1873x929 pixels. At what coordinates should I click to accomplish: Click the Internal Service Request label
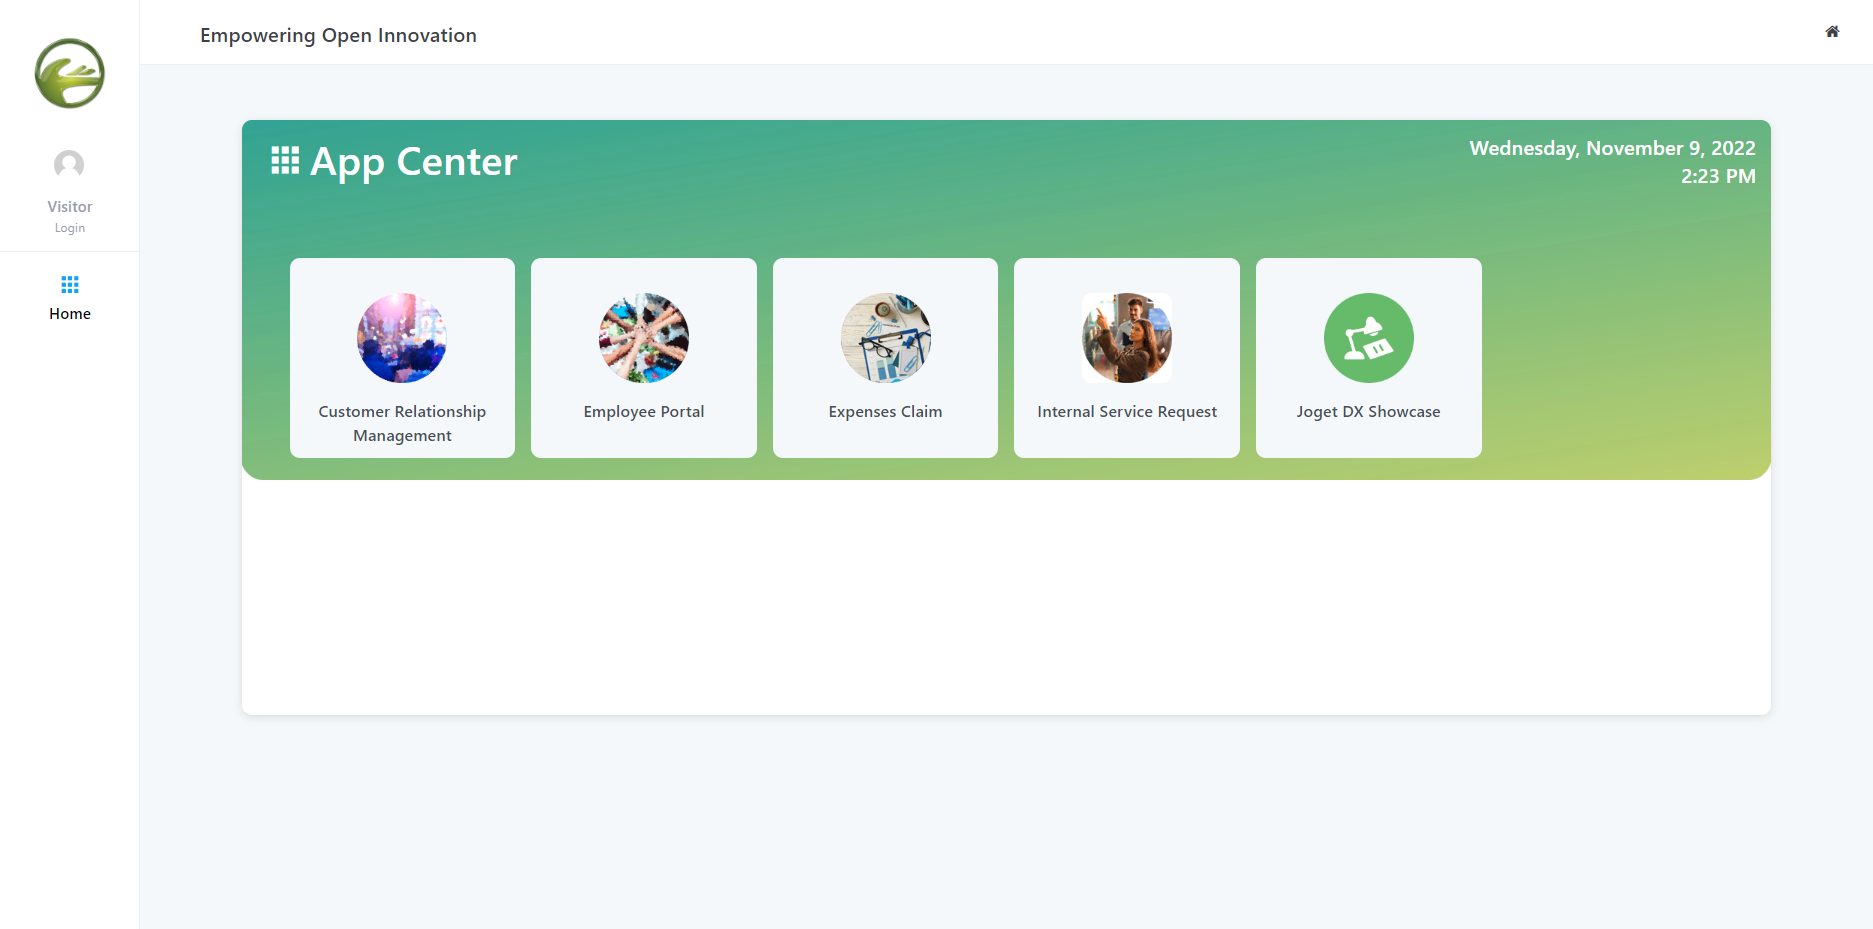point(1127,412)
